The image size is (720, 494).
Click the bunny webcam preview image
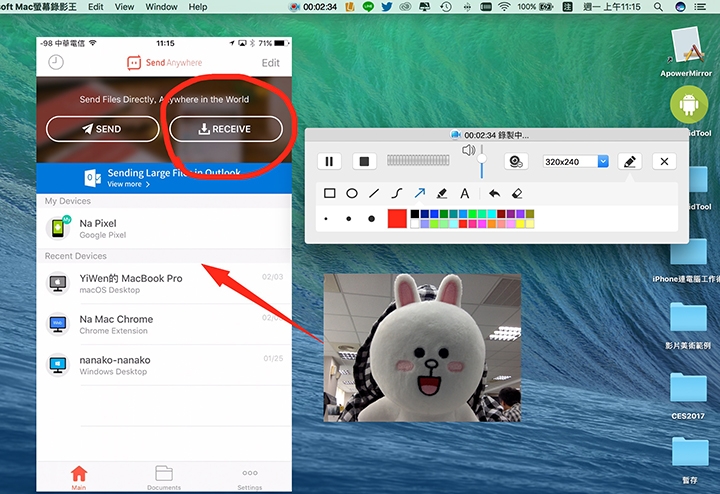(422, 348)
